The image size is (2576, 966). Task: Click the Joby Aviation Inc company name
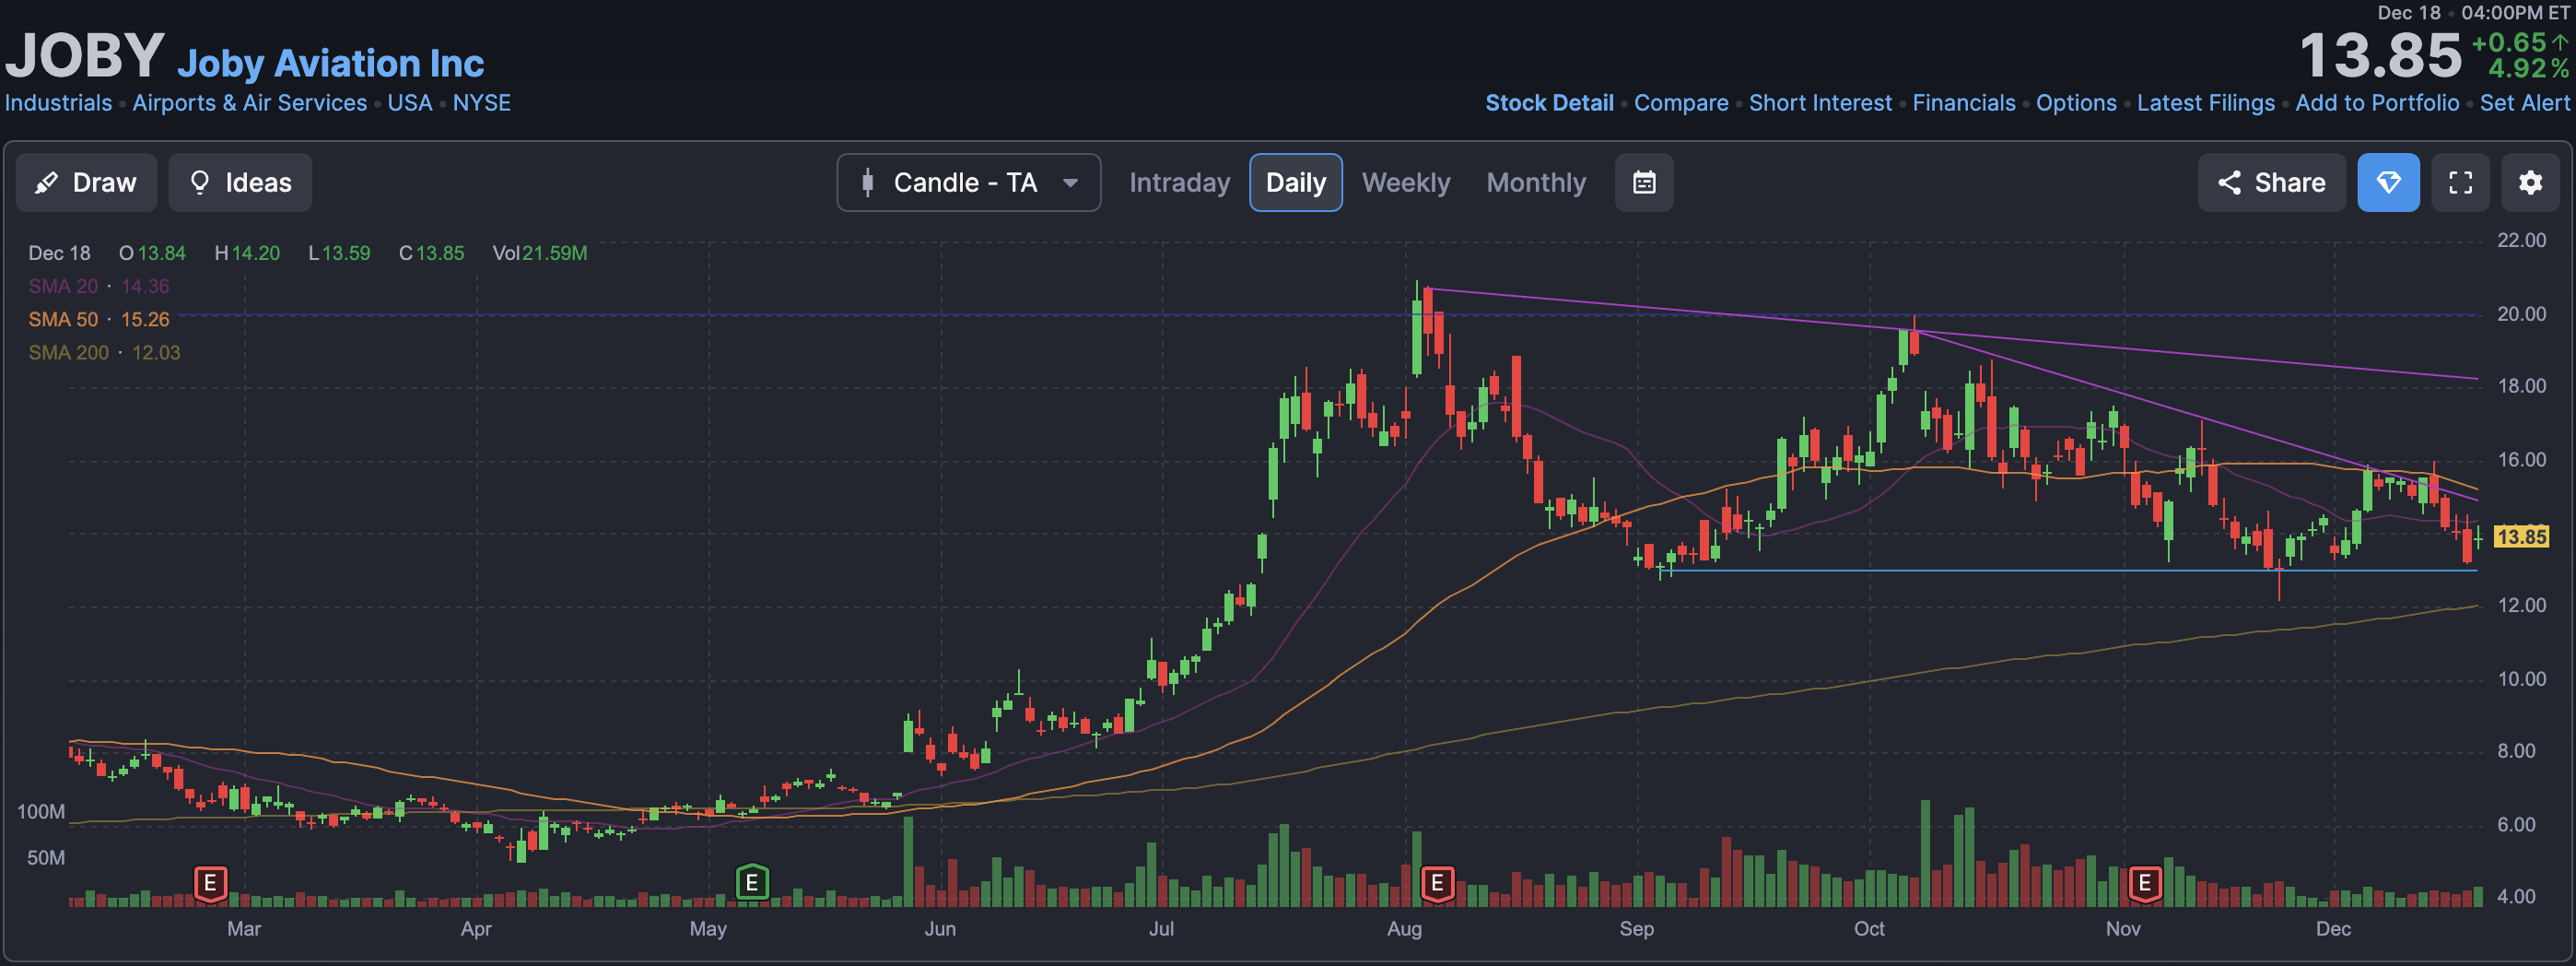click(330, 63)
